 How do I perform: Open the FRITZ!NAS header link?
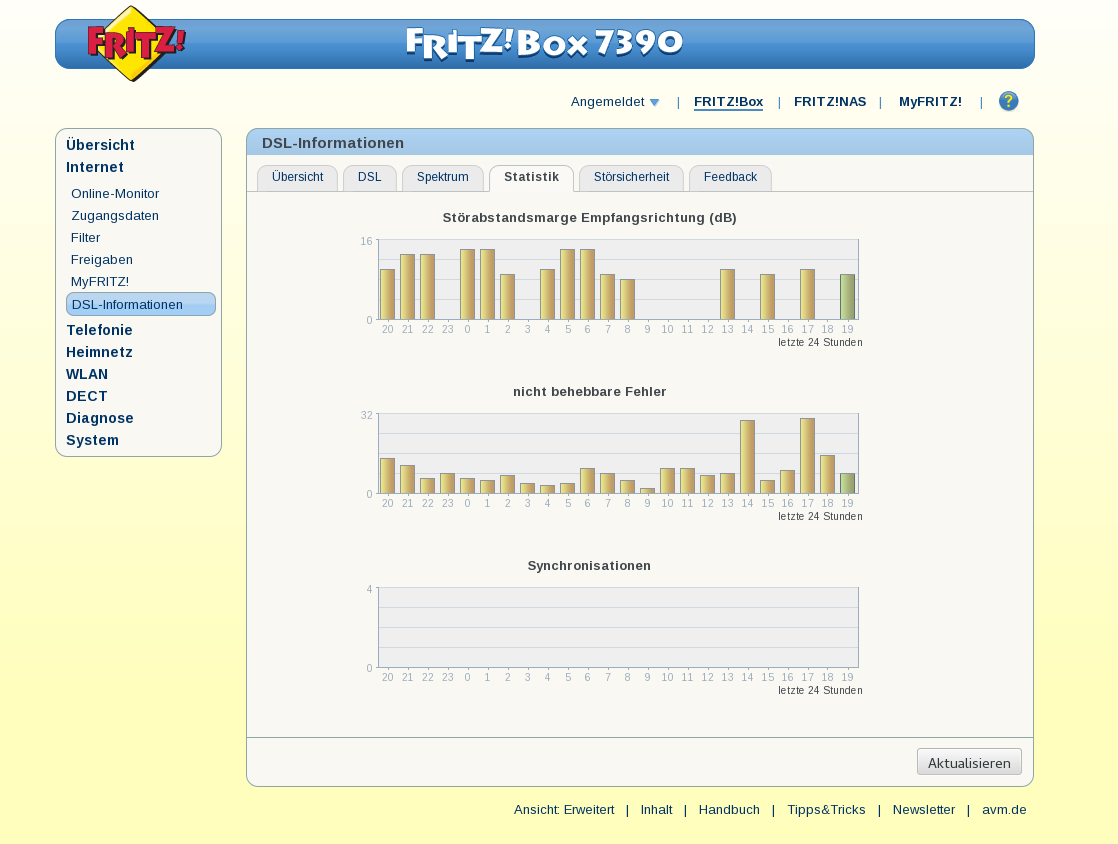830,101
